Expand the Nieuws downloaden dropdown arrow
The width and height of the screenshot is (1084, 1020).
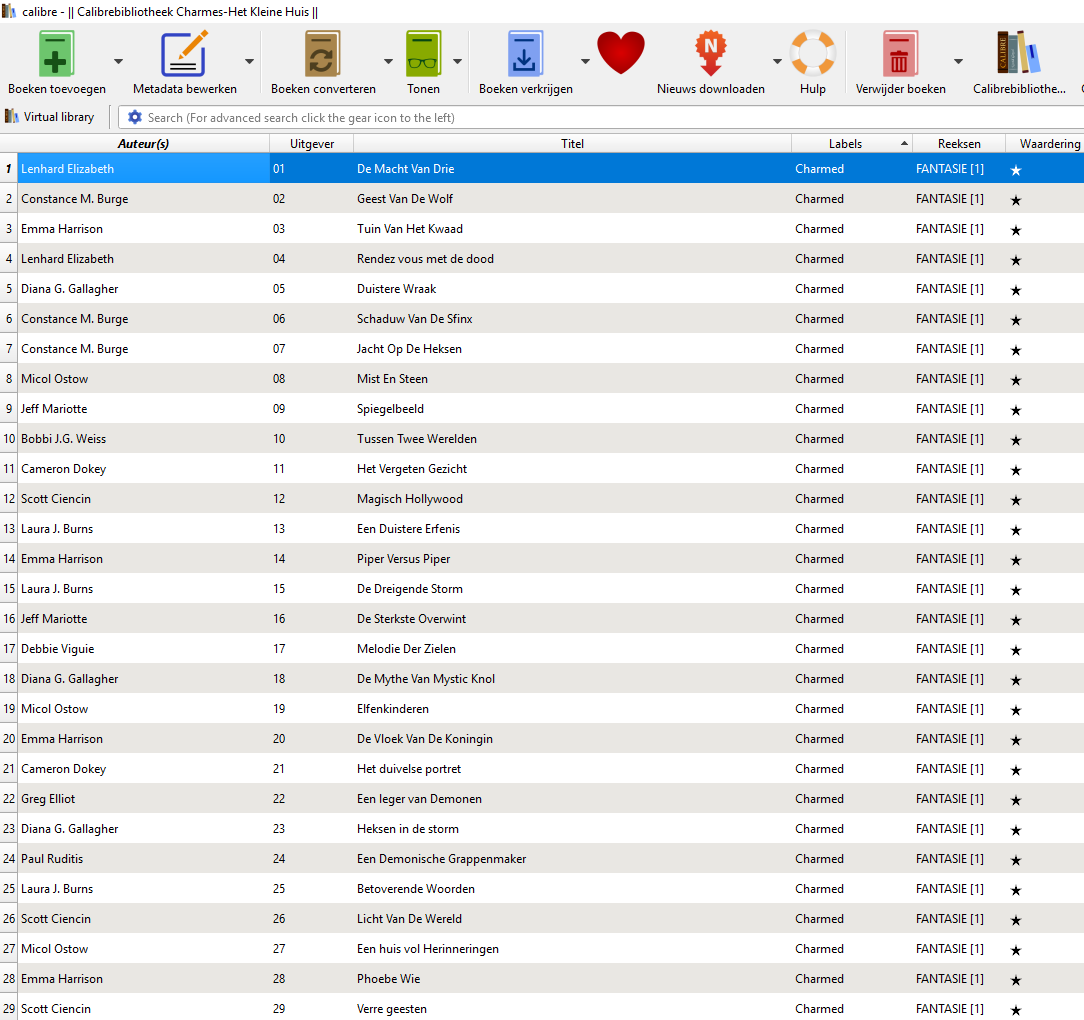click(777, 62)
